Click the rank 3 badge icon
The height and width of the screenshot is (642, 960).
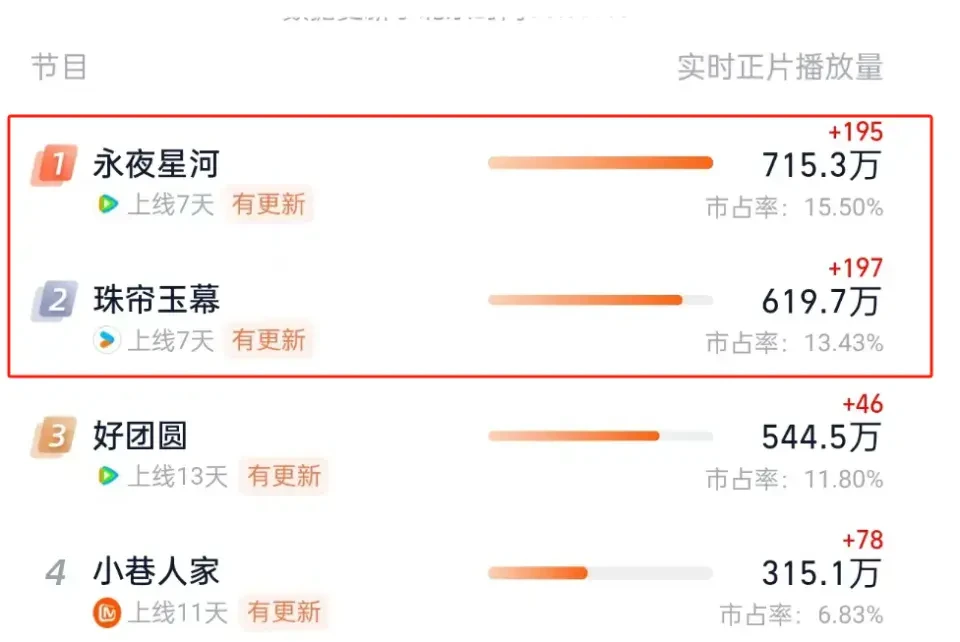tap(54, 436)
